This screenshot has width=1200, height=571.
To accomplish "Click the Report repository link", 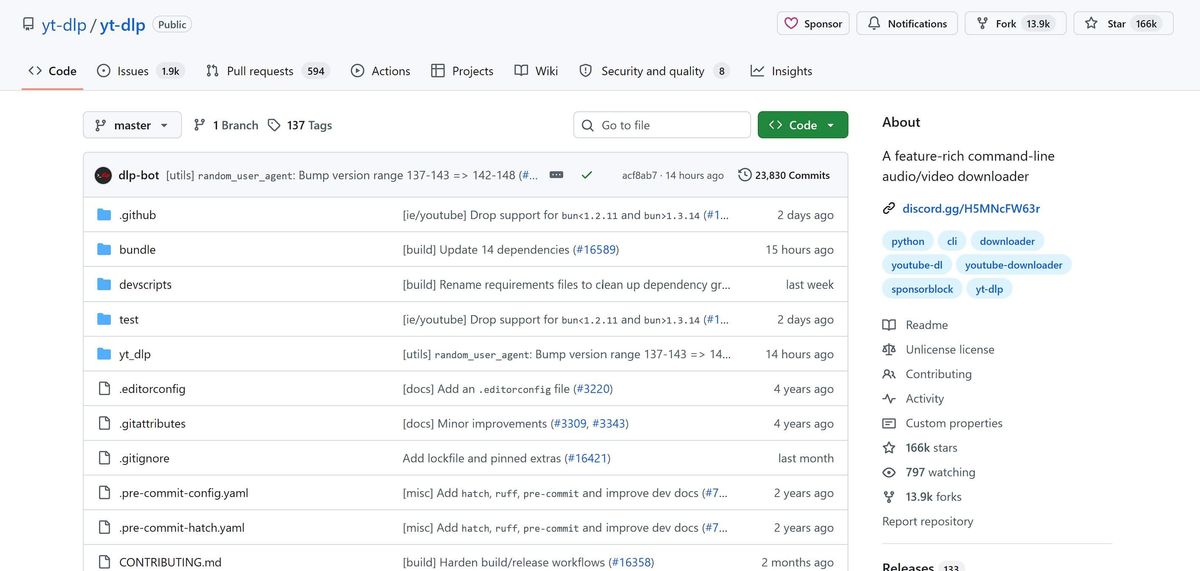I will pyautogui.click(x=927, y=521).
